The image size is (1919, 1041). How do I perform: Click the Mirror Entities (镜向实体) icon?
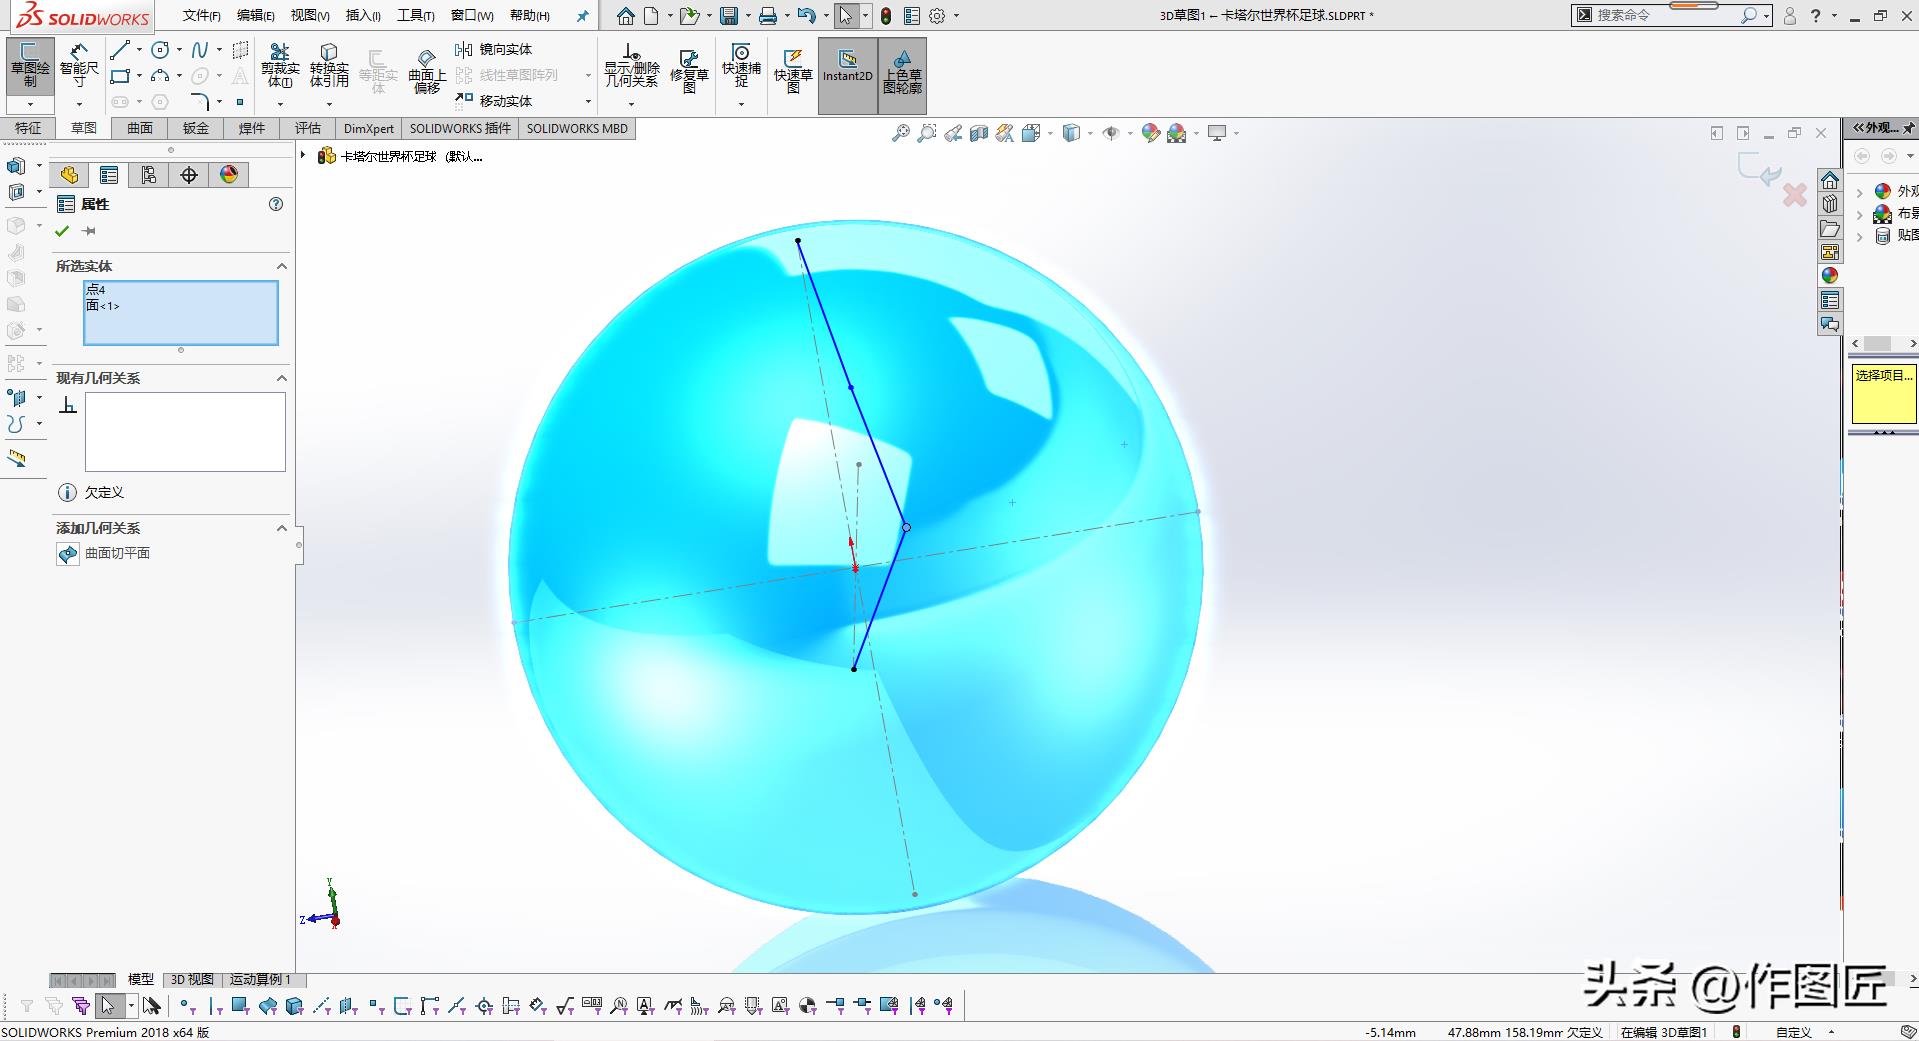pos(494,49)
